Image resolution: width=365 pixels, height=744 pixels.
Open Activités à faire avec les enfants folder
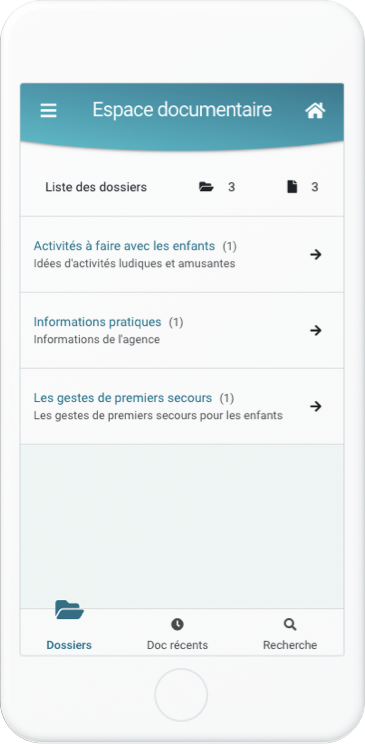pyautogui.click(x=124, y=246)
